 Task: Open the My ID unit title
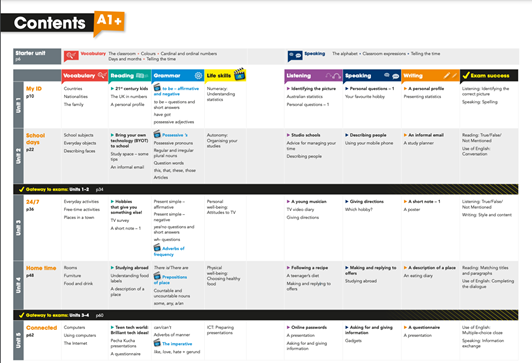[34, 89]
